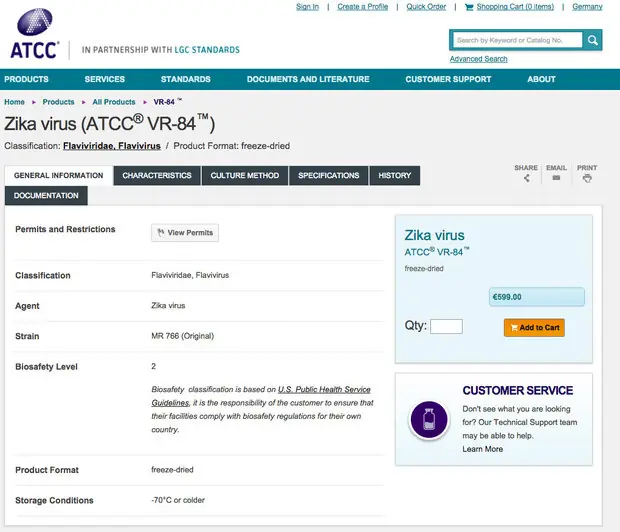Click the 'Zika virus' Agent value
Image resolution: width=620 pixels, height=532 pixels.
168,305
